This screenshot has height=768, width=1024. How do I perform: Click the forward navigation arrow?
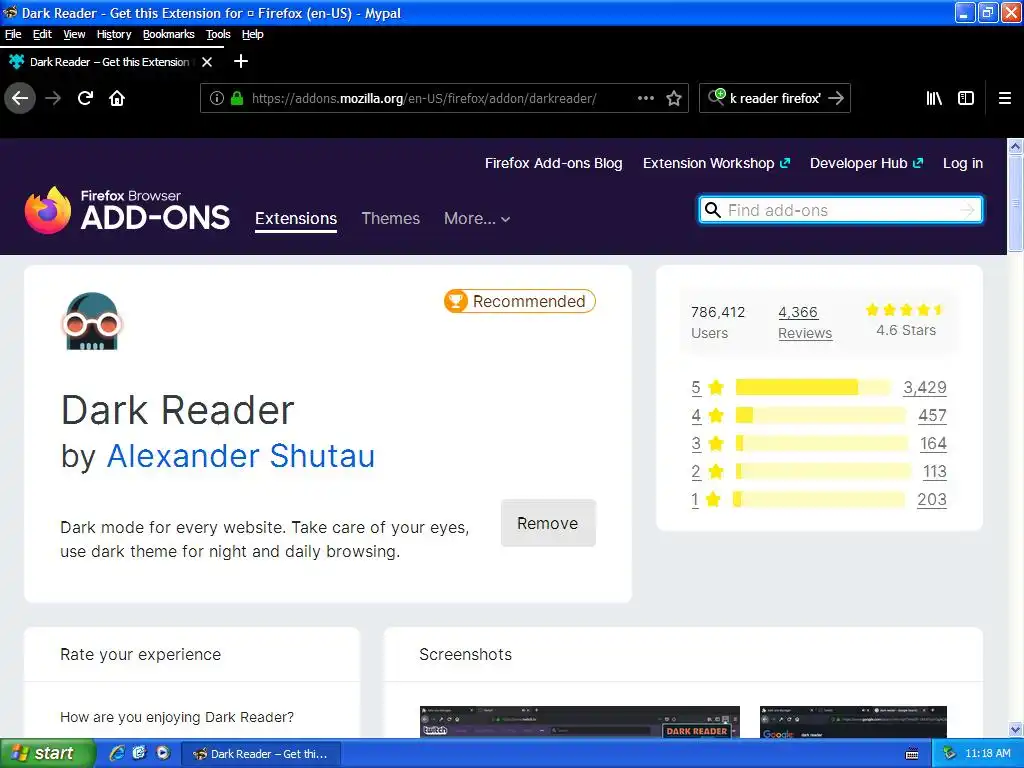(53, 99)
